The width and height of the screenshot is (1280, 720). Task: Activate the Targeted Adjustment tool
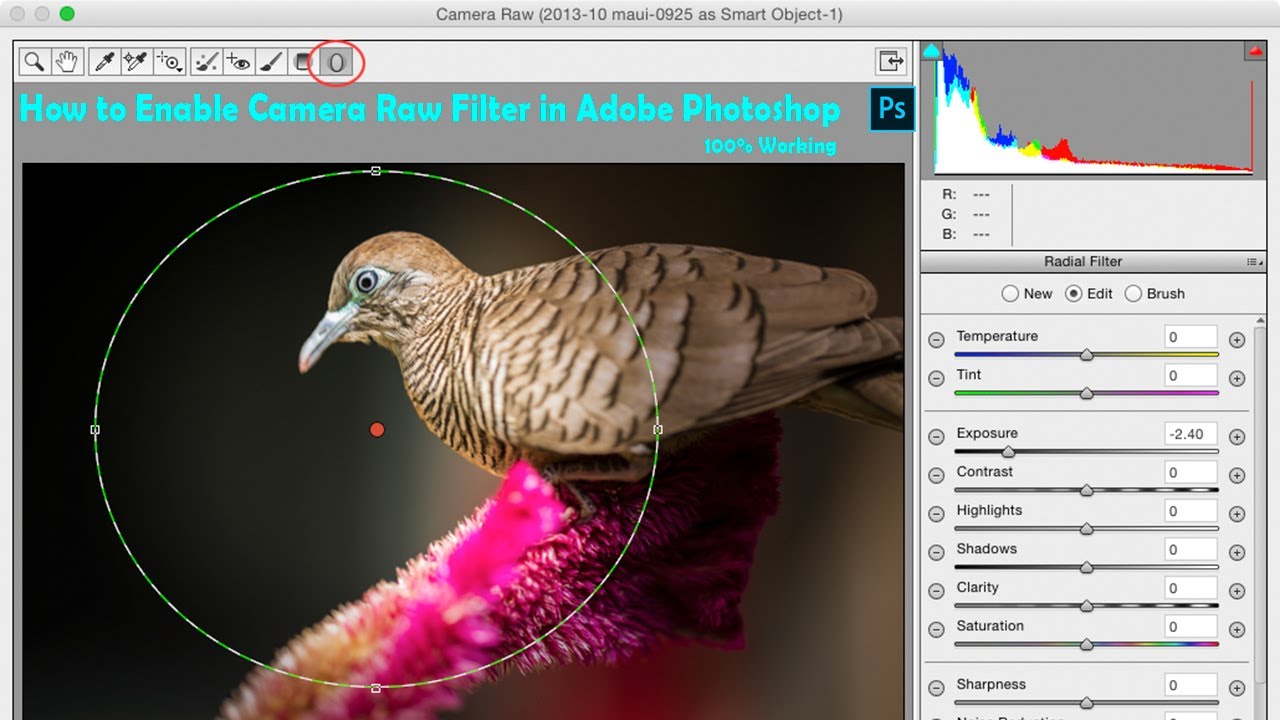point(170,62)
